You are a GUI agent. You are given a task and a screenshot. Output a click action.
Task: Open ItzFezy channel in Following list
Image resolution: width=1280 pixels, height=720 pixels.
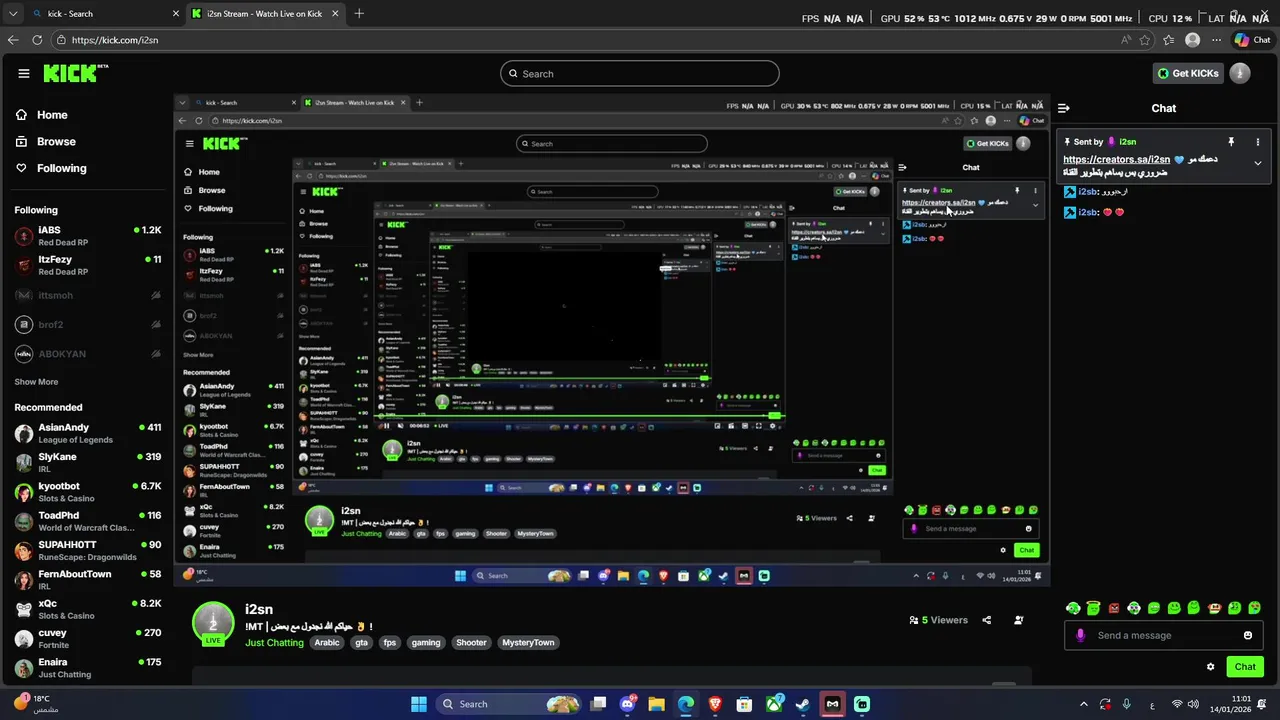(88, 265)
